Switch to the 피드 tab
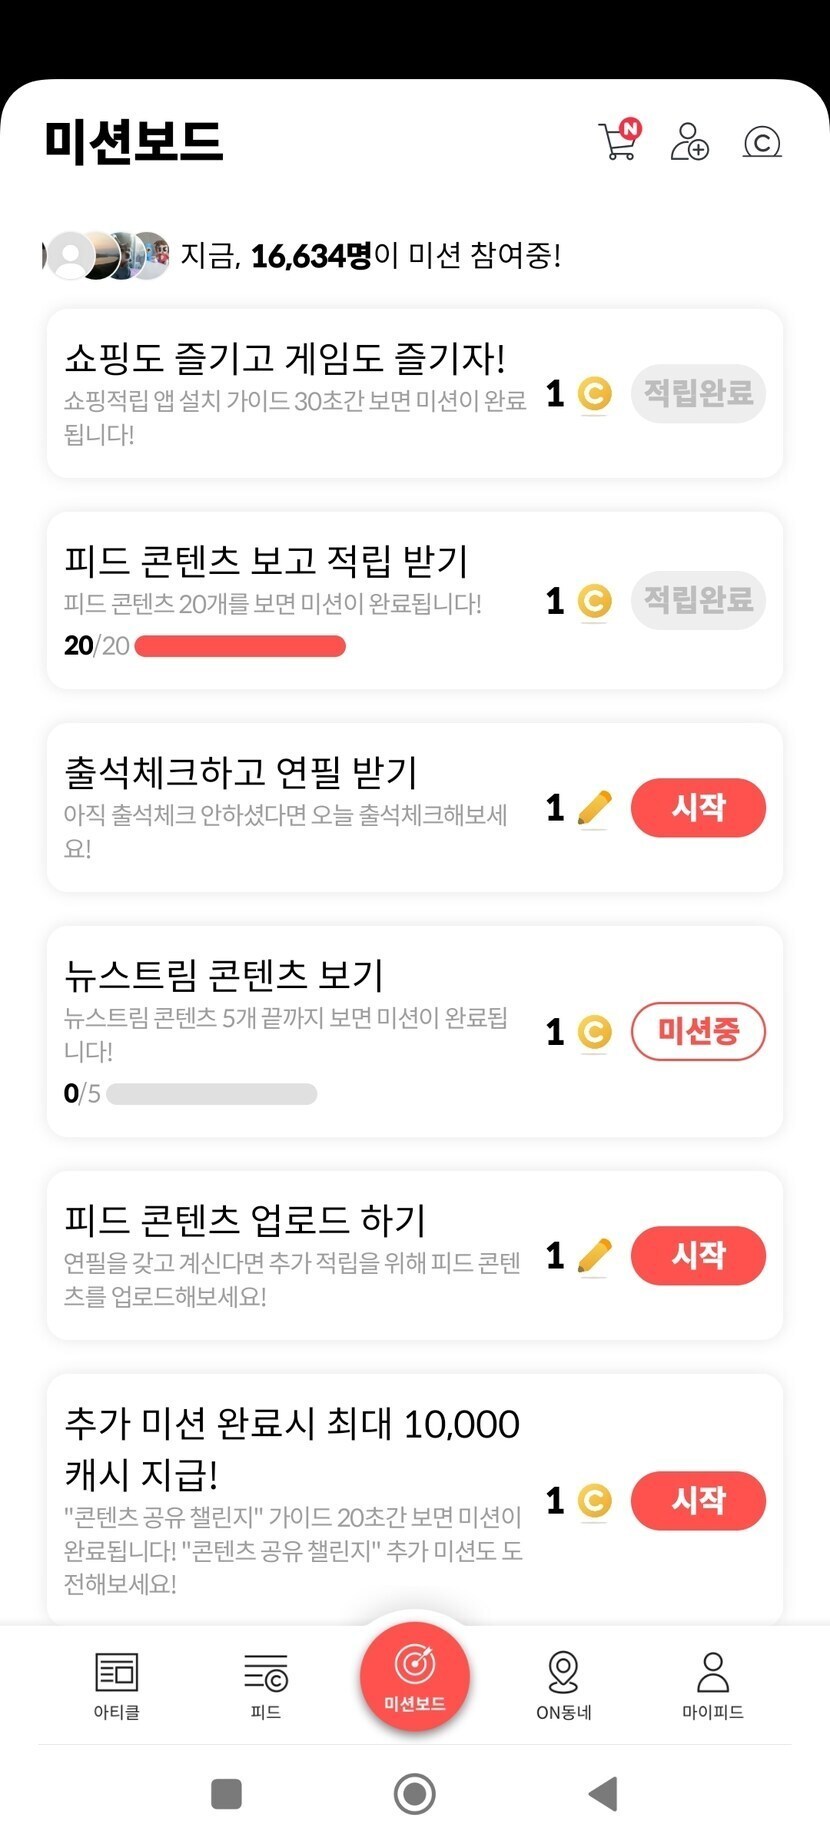Image resolution: width=830 pixels, height=1844 pixels. (x=266, y=1684)
